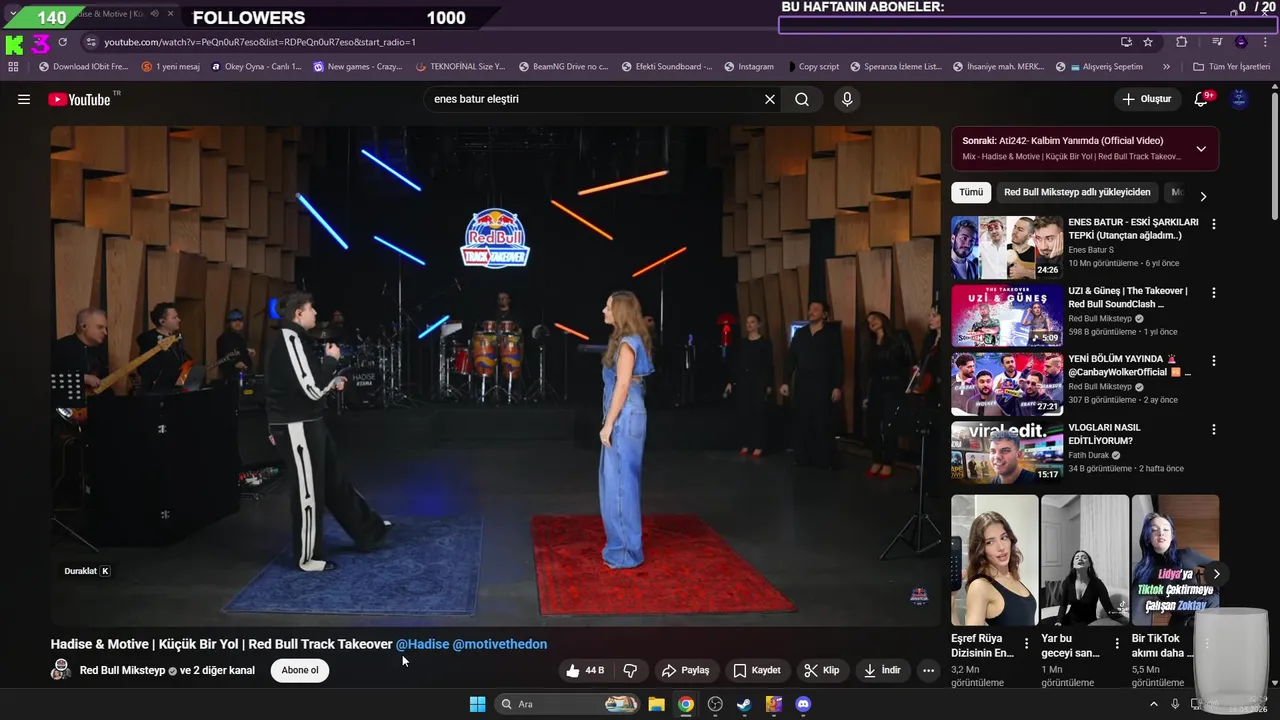Screen dimensions: 1280x720
Task: Open the Yar bu geceyi short
Action: tap(1085, 560)
